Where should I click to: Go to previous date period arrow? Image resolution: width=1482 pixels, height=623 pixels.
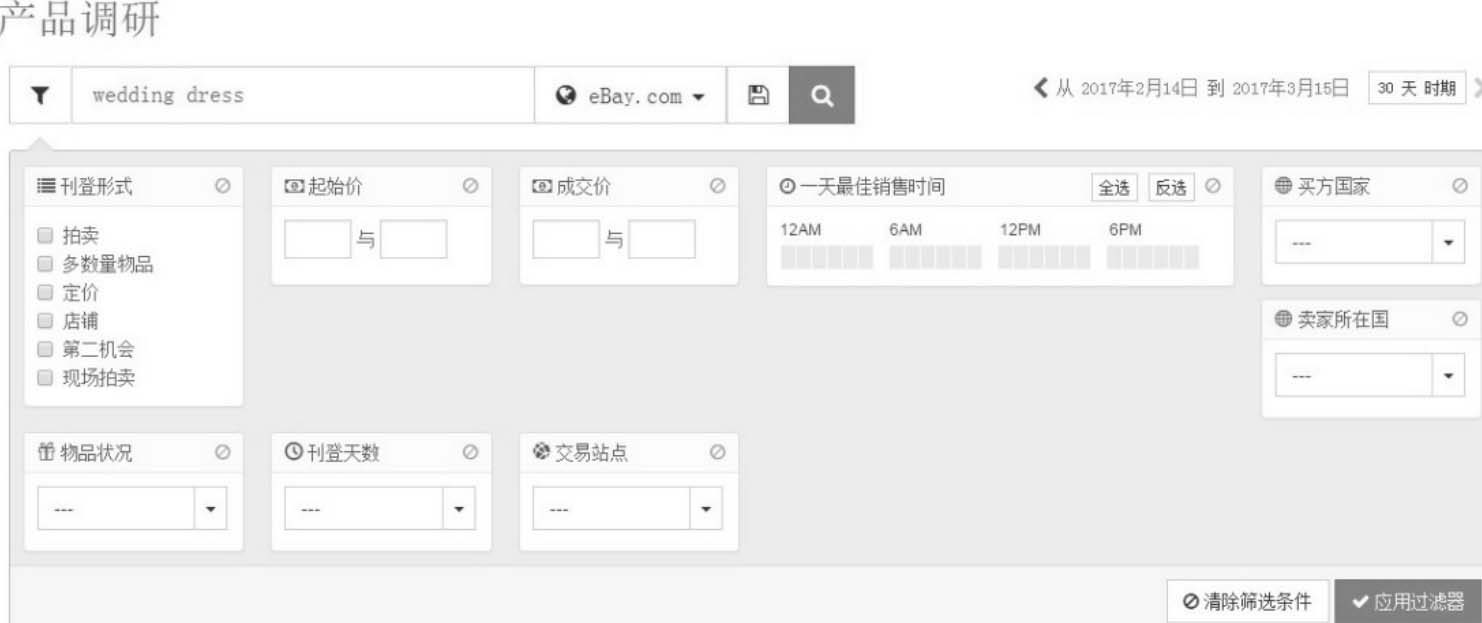tap(1041, 88)
